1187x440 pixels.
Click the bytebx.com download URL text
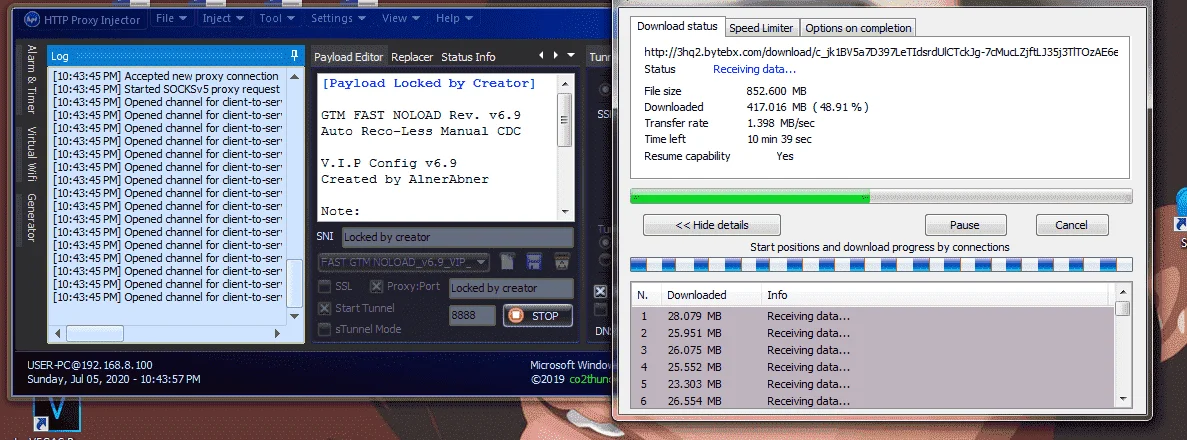(881, 52)
